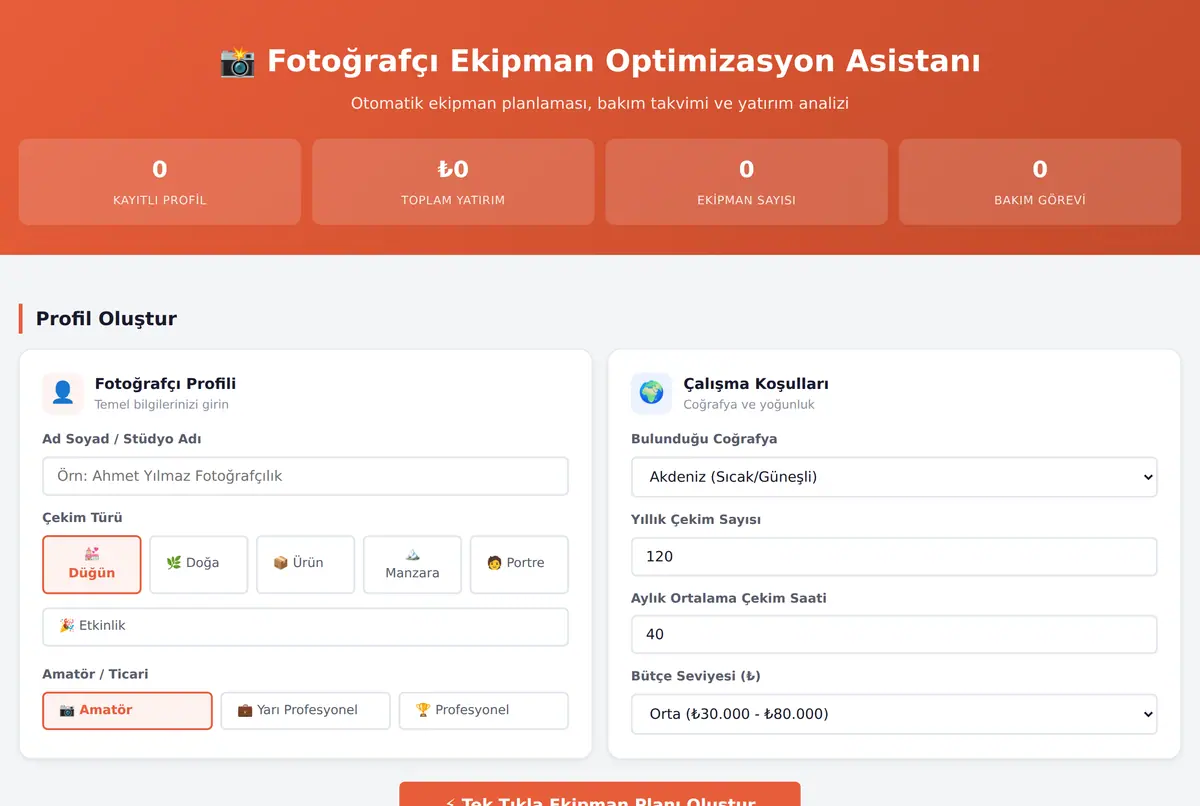Select Doğa shooting type

(198, 564)
